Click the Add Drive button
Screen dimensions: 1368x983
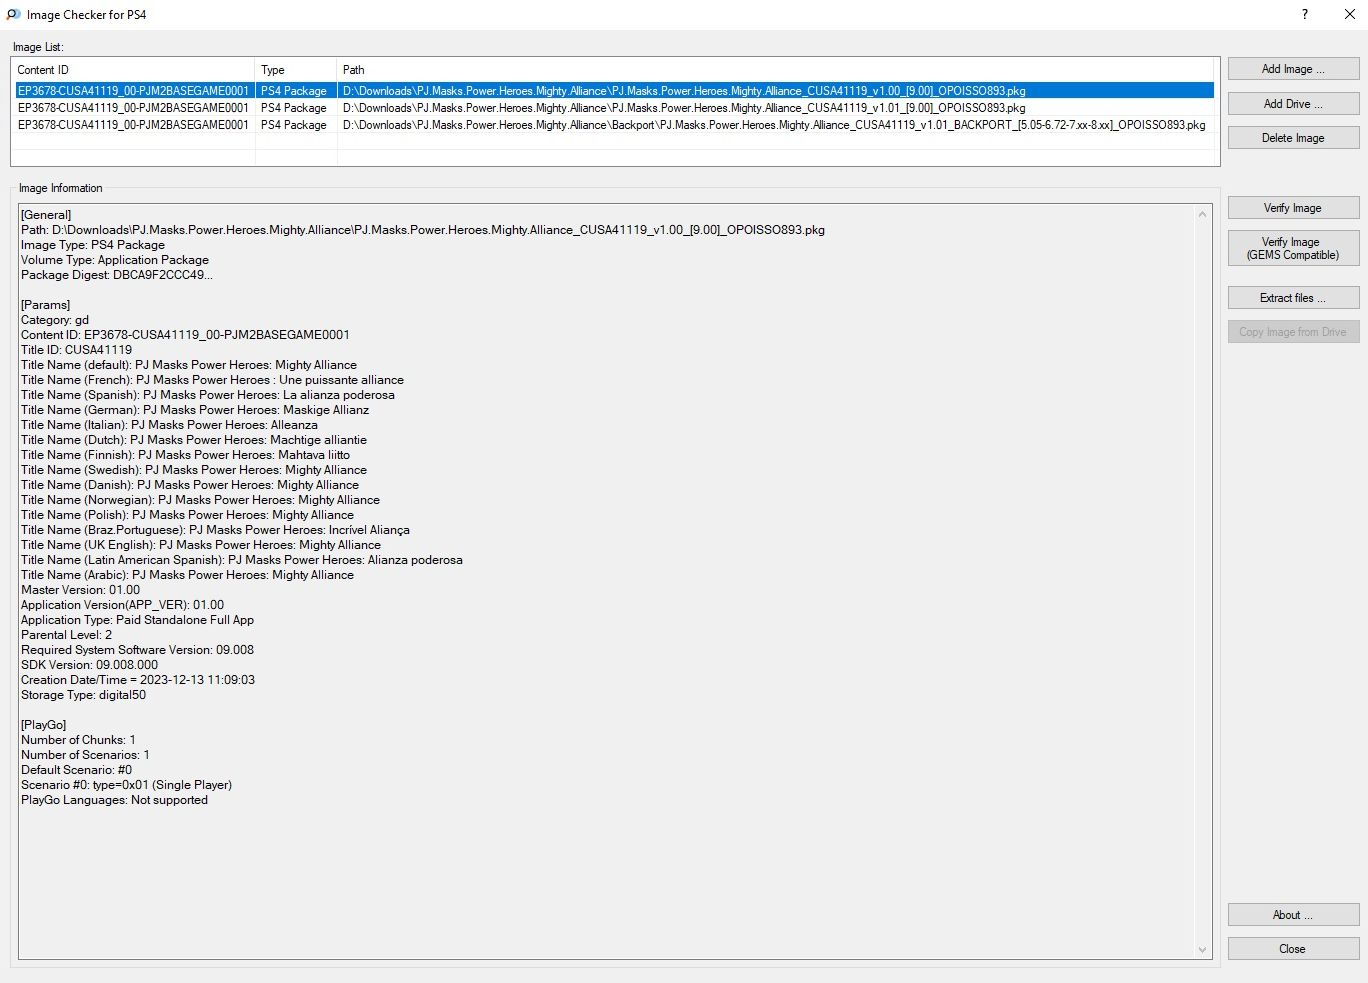pyautogui.click(x=1293, y=104)
